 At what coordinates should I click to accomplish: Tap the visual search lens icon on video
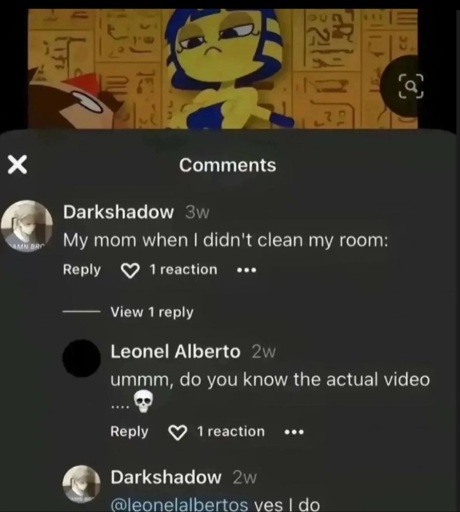click(x=411, y=86)
